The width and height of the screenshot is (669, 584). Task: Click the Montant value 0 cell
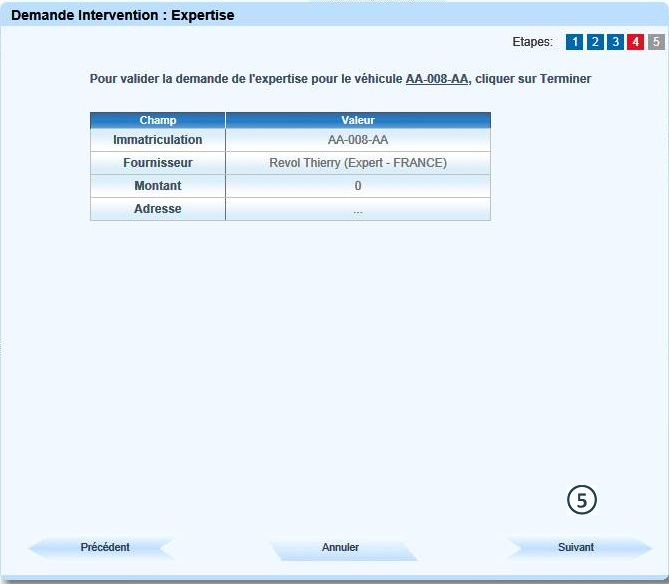point(358,186)
